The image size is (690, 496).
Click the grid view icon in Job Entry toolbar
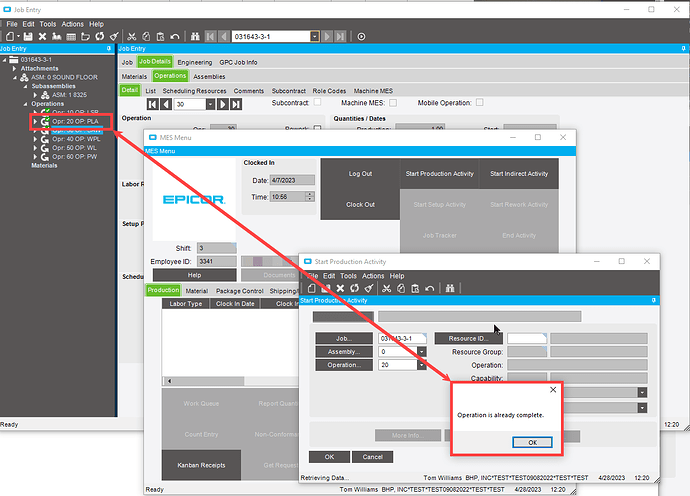pyautogui.click(x=71, y=37)
